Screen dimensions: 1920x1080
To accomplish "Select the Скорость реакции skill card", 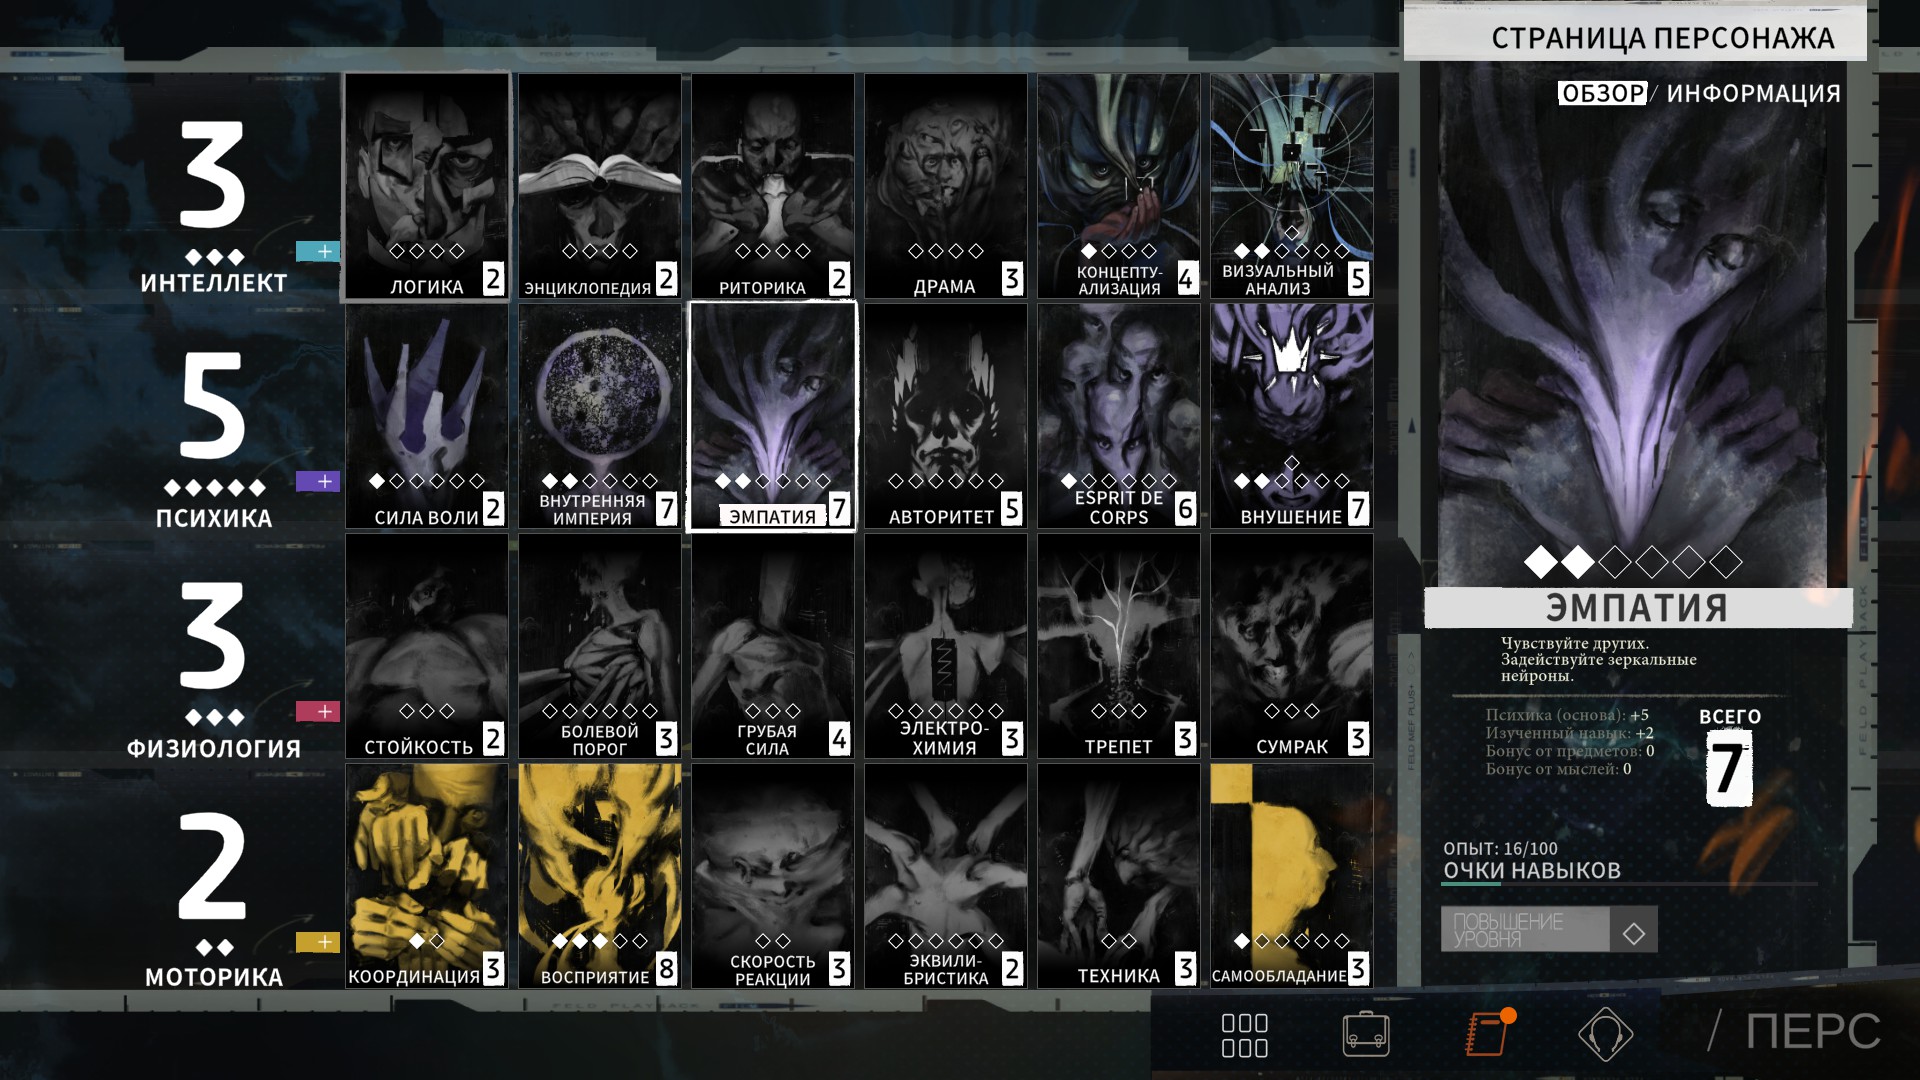I will coord(773,876).
